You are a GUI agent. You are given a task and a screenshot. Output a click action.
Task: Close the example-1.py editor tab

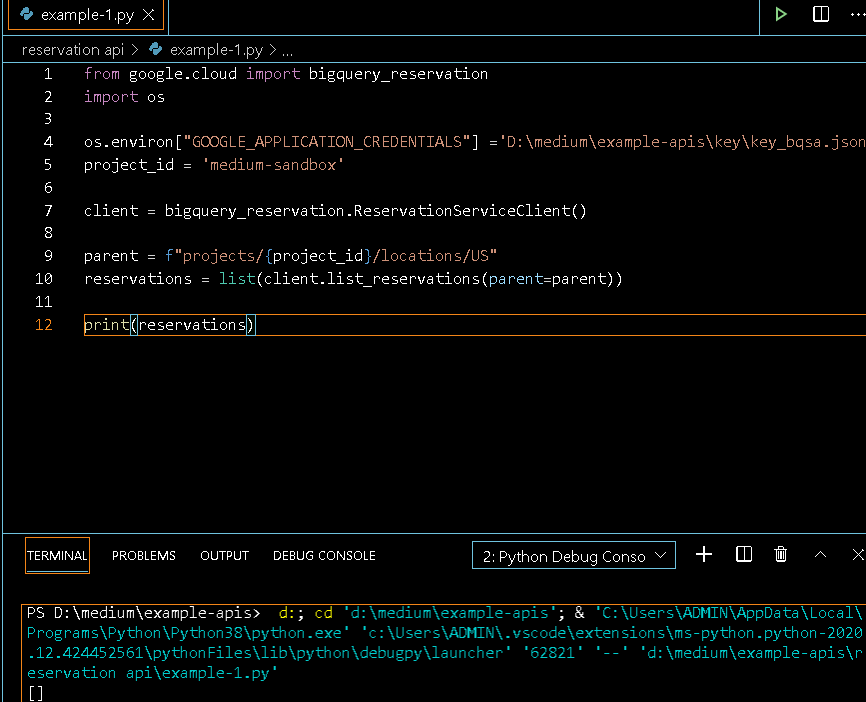click(x=149, y=15)
